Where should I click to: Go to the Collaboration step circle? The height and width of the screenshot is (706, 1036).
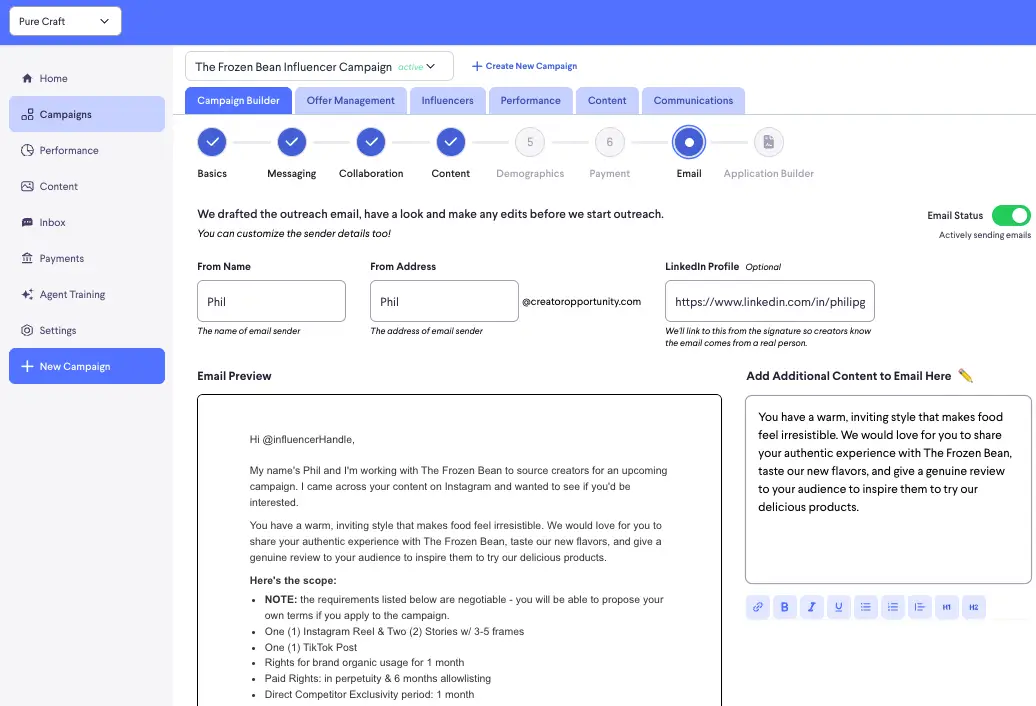(371, 142)
